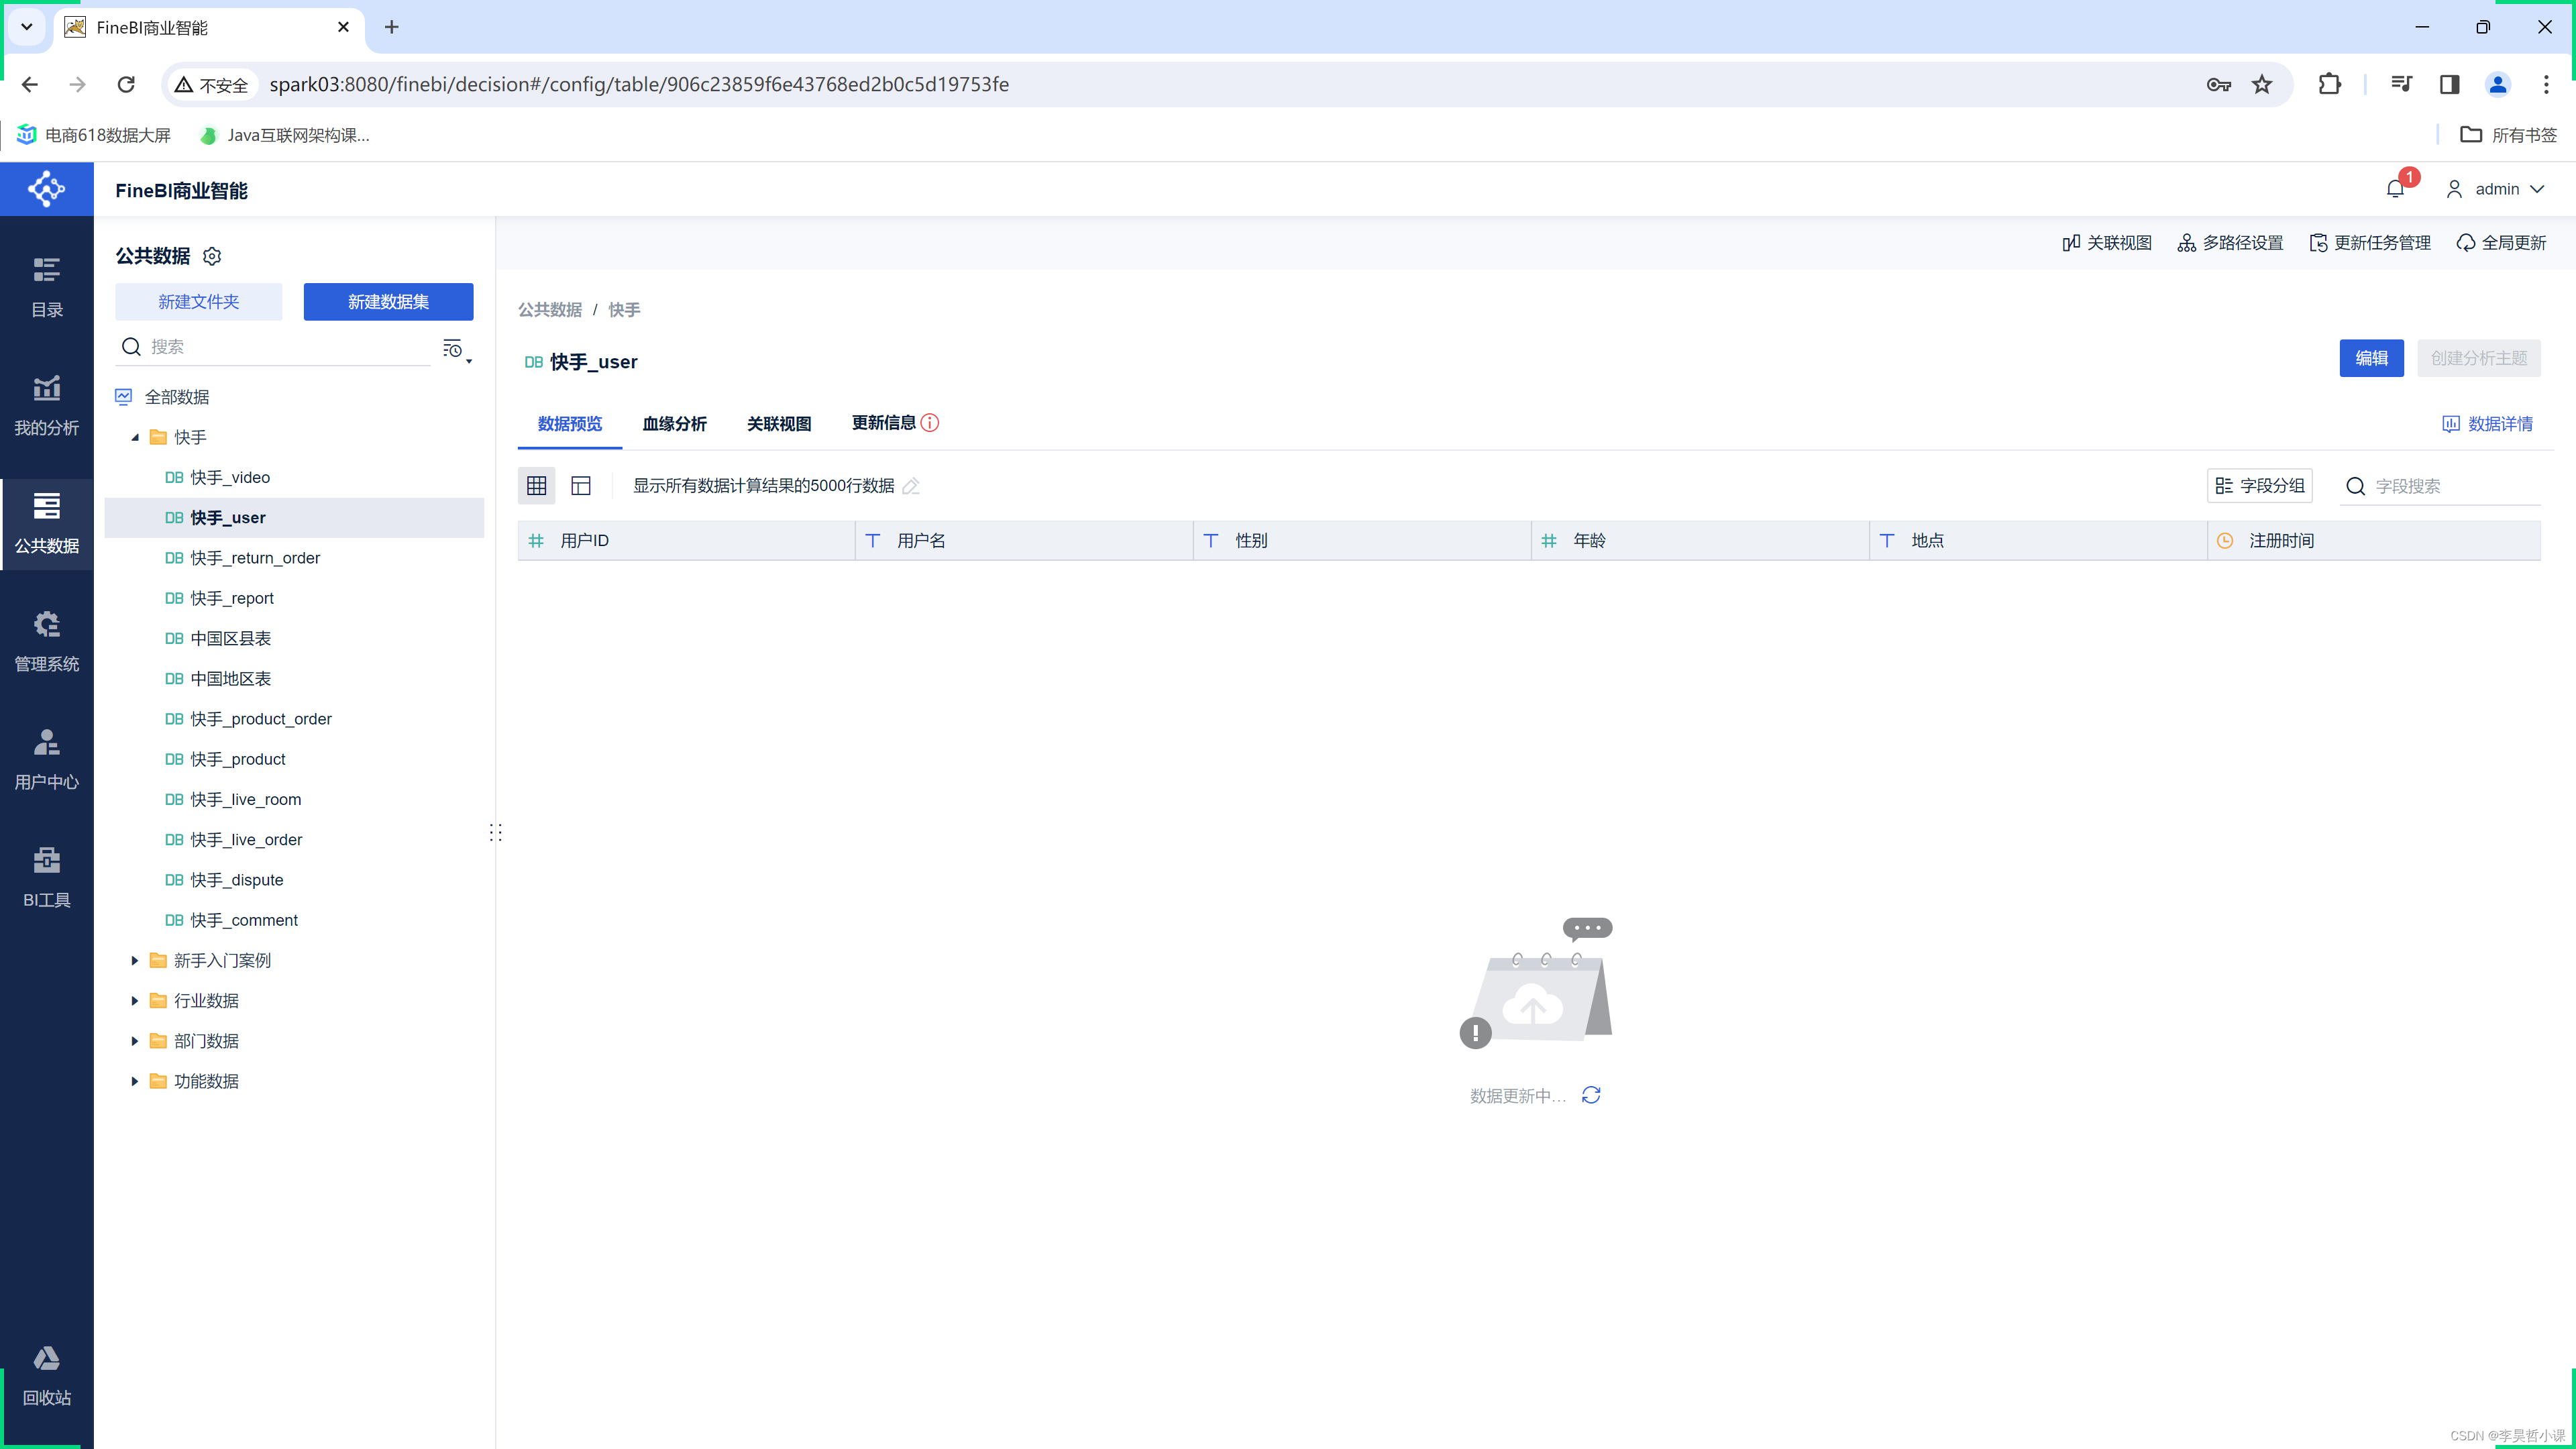Collapse the 快手 folder

pyautogui.click(x=135, y=437)
